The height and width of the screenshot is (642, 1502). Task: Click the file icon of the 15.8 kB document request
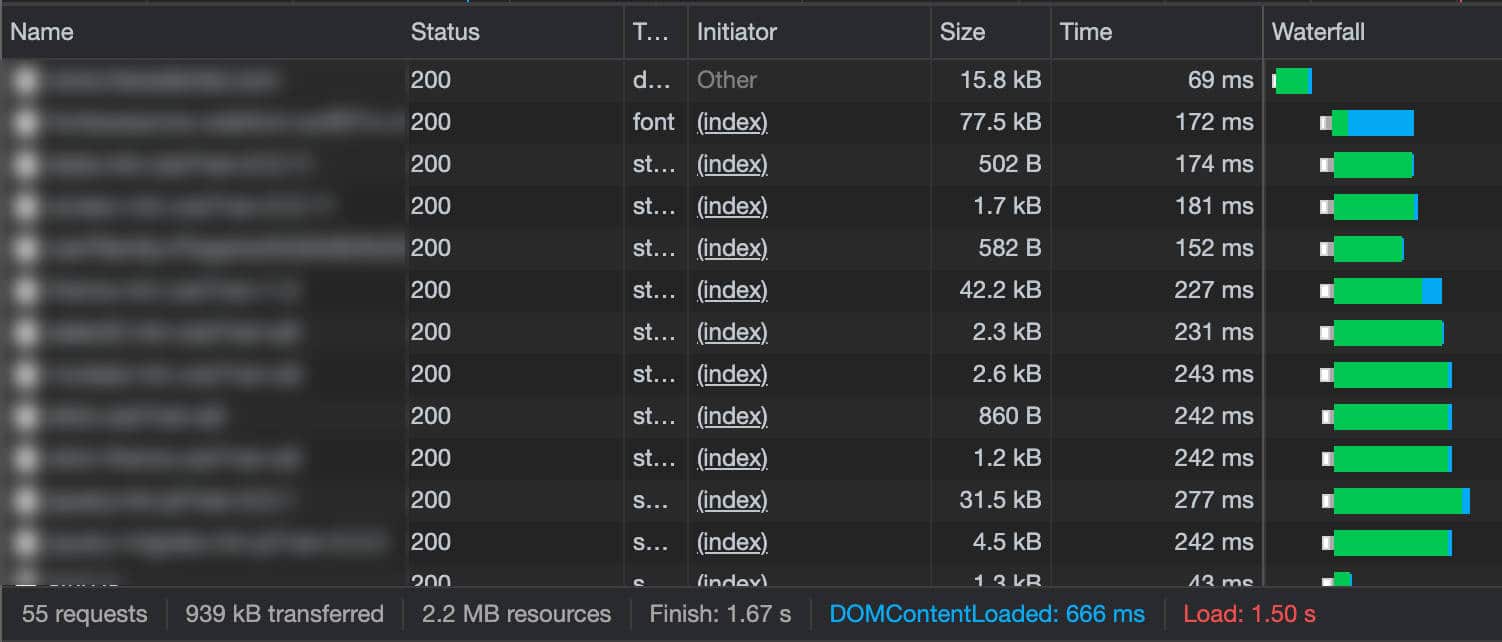click(x=27, y=81)
